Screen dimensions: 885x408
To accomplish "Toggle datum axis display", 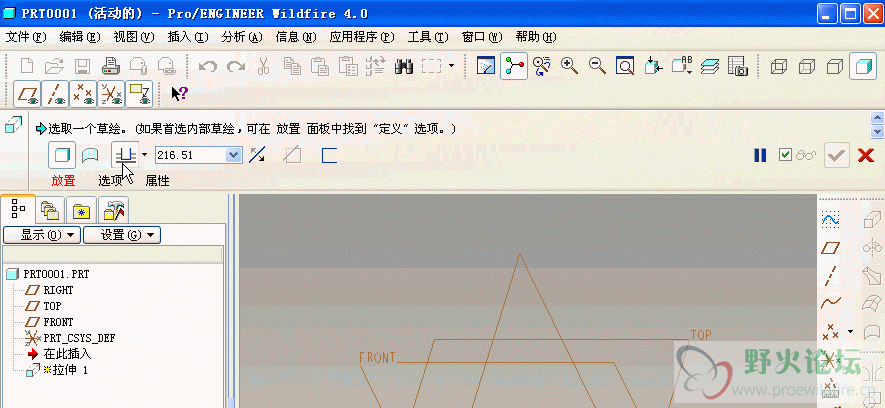I will (x=55, y=94).
